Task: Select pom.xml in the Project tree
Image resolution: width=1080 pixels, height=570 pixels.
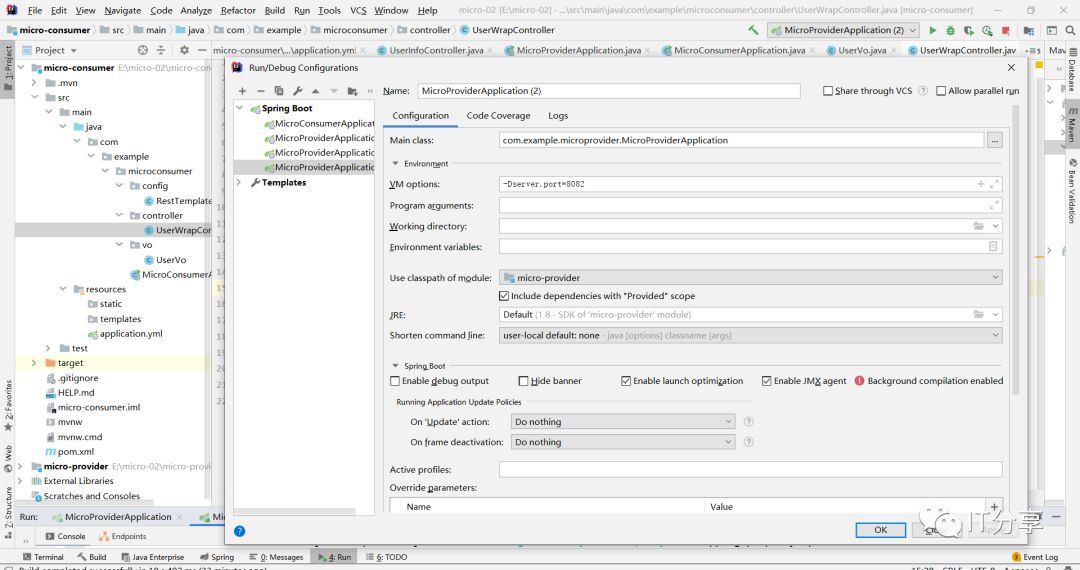Action: 70,452
